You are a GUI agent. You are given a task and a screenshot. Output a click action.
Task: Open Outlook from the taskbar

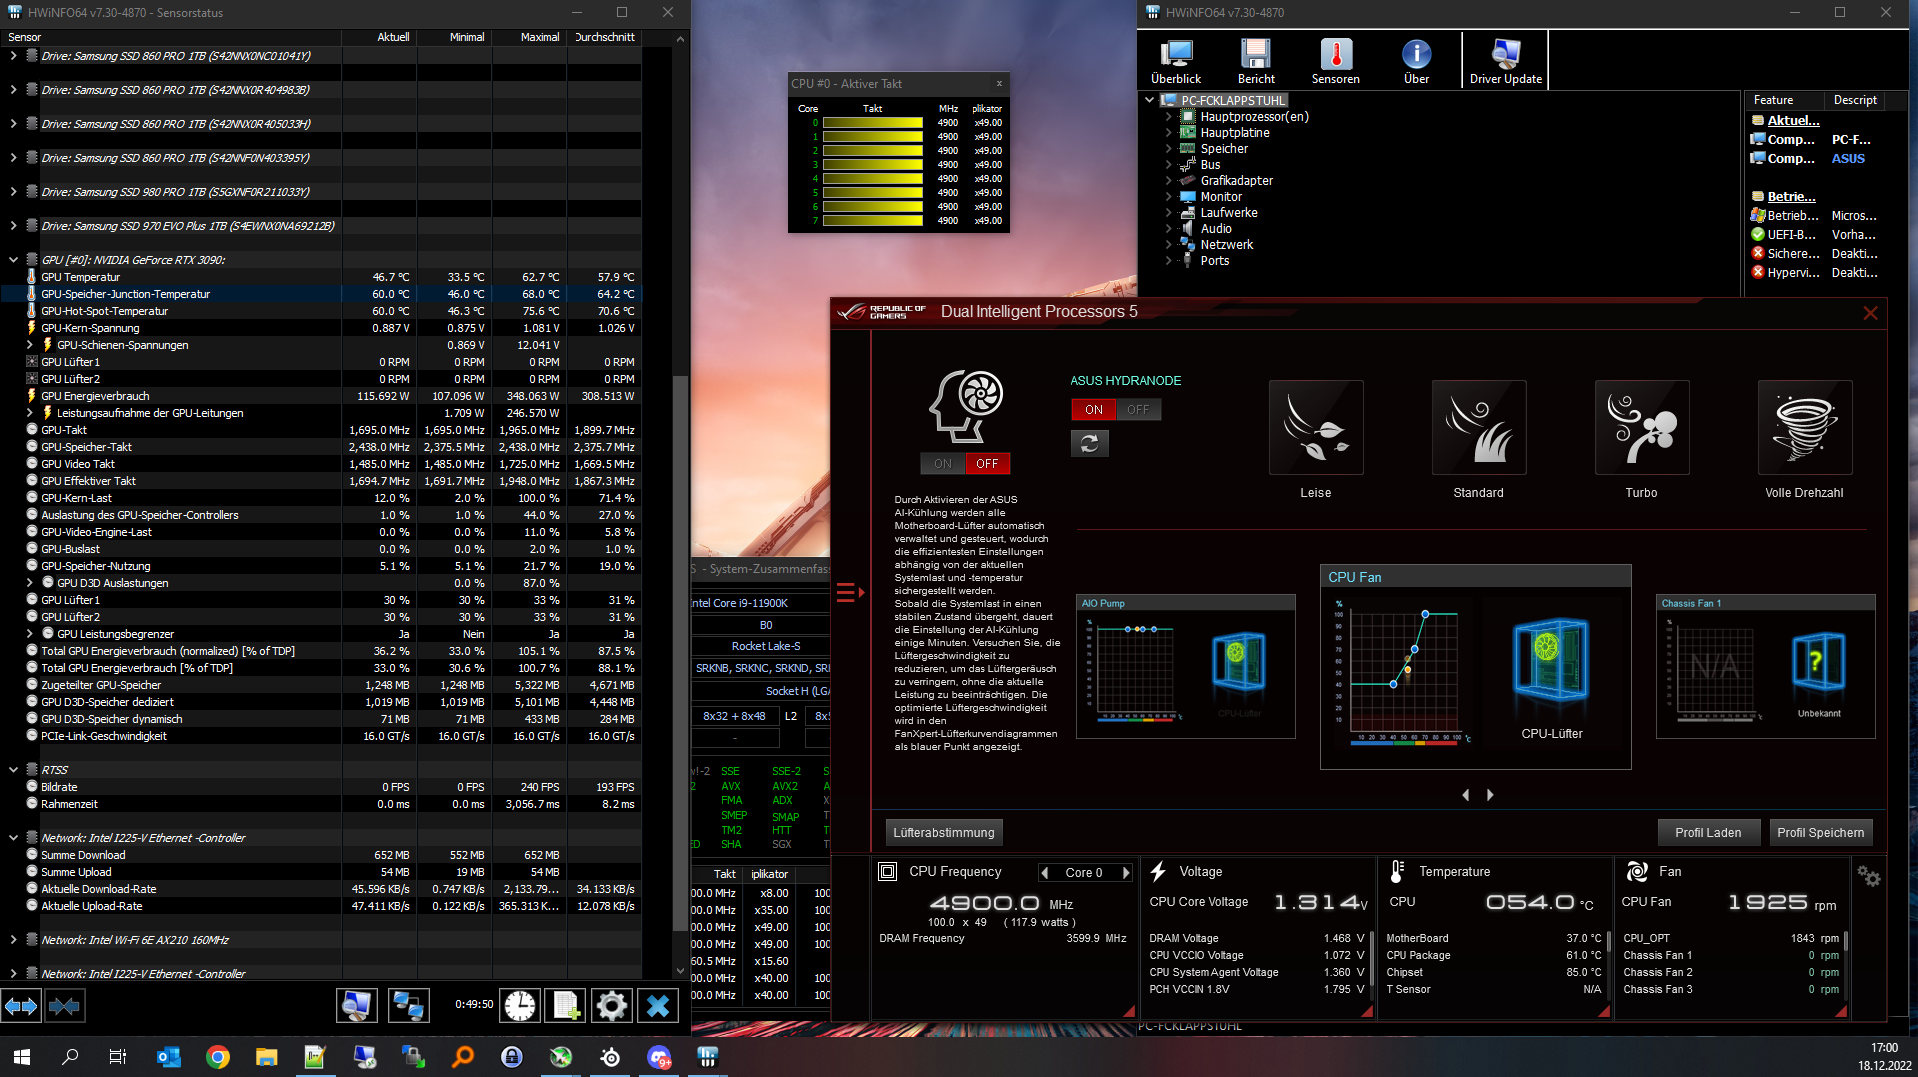coord(168,1057)
